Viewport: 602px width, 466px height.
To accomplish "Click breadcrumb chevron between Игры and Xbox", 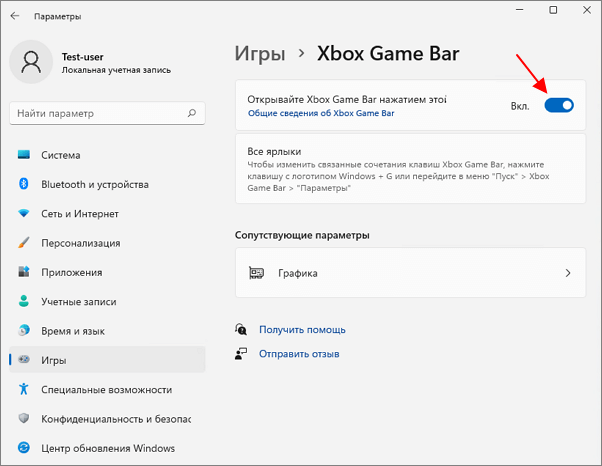I will coord(302,53).
